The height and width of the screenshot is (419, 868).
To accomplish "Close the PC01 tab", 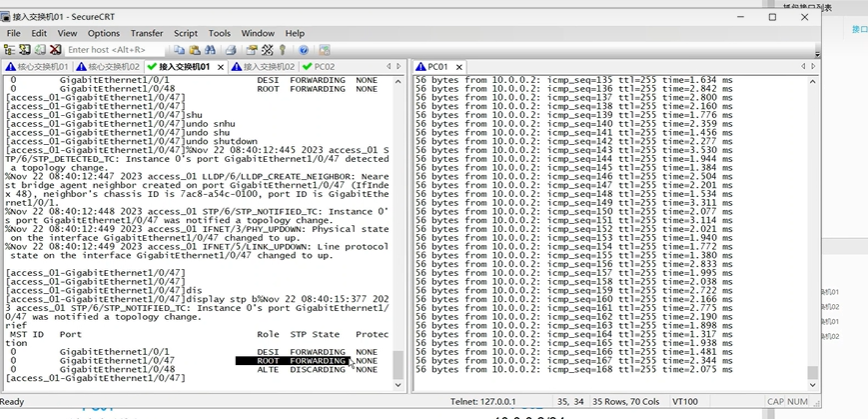I will [x=458, y=67].
